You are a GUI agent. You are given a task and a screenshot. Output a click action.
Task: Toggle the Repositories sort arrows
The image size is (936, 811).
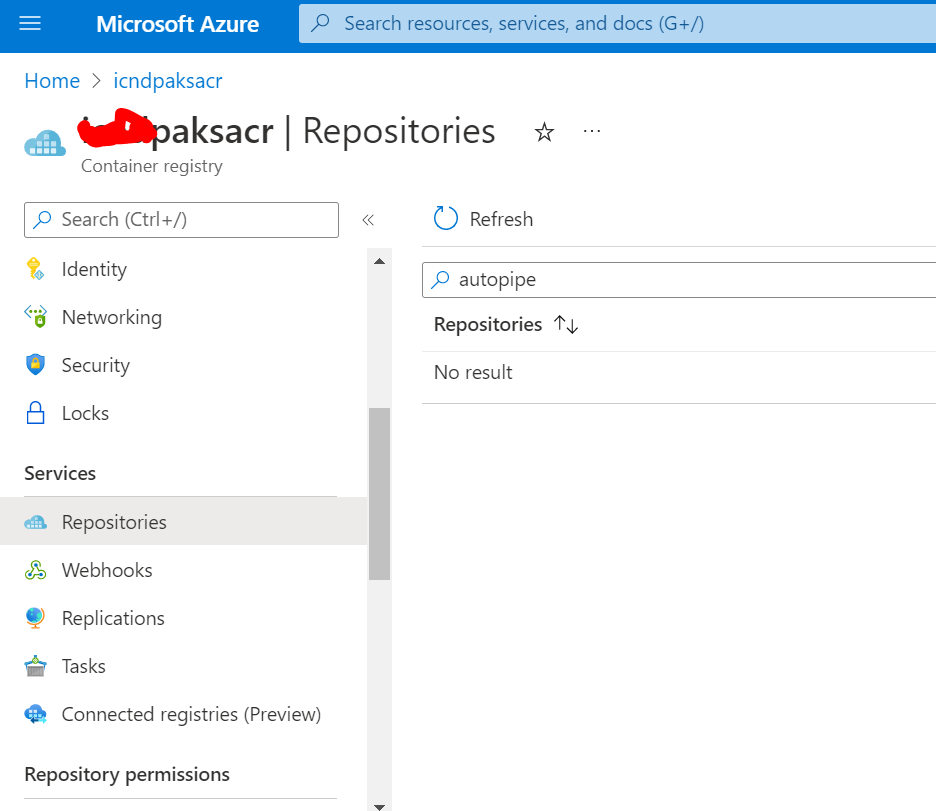565,325
